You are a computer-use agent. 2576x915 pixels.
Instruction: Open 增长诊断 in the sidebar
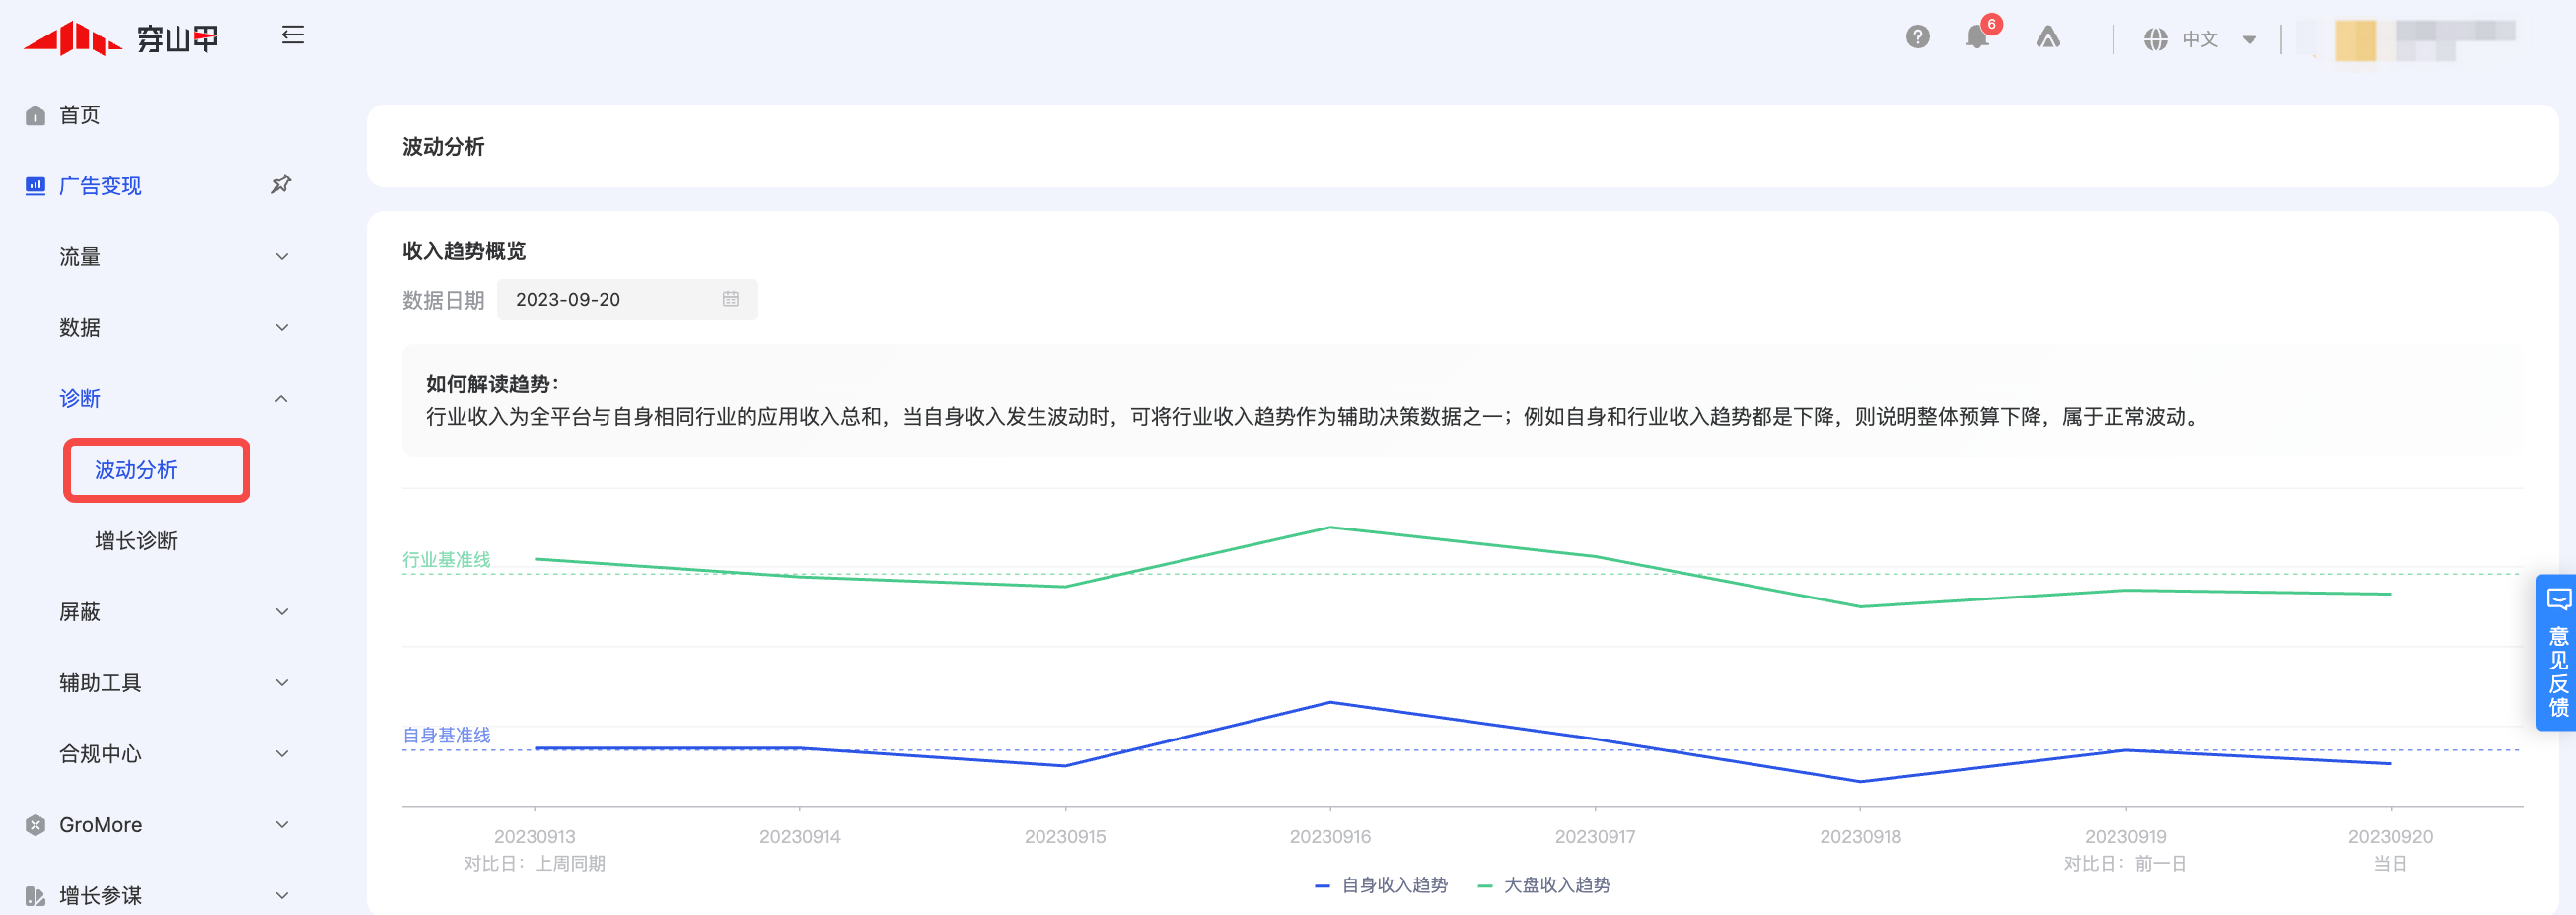pyautogui.click(x=136, y=541)
